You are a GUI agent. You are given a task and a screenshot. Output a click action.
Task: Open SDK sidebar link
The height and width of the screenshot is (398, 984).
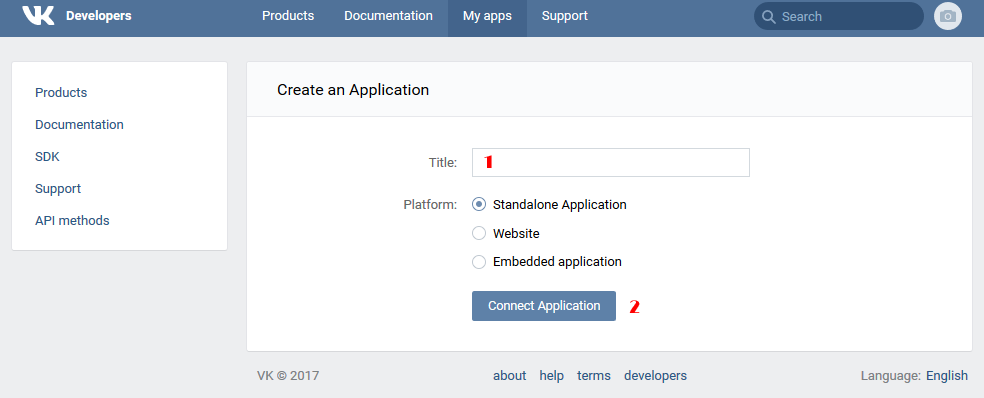tap(47, 157)
